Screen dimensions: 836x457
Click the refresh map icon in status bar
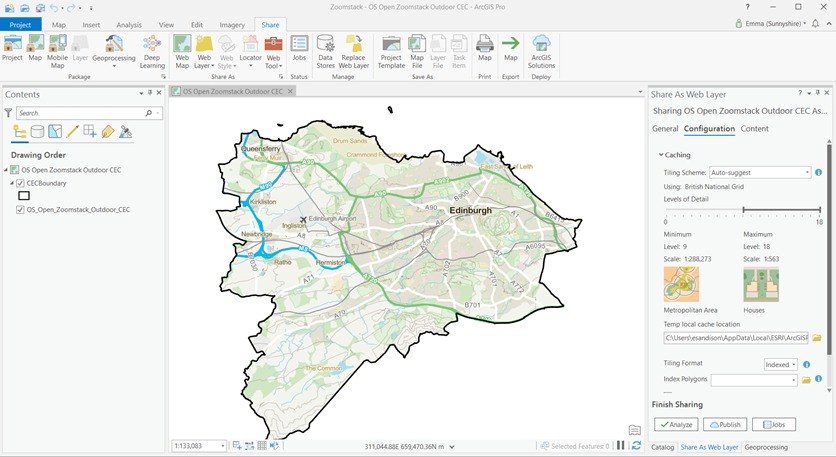click(x=636, y=445)
